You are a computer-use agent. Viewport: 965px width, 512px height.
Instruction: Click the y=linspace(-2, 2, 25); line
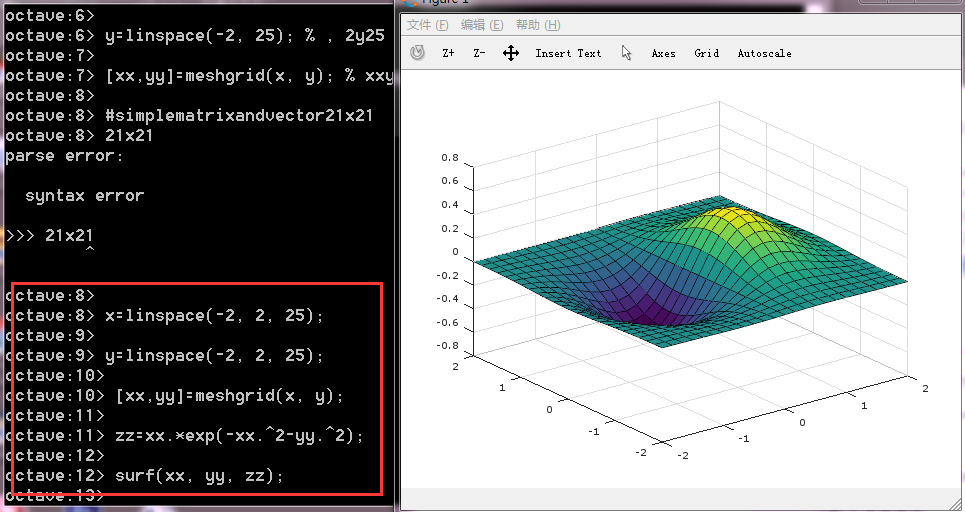pyautogui.click(x=165, y=356)
